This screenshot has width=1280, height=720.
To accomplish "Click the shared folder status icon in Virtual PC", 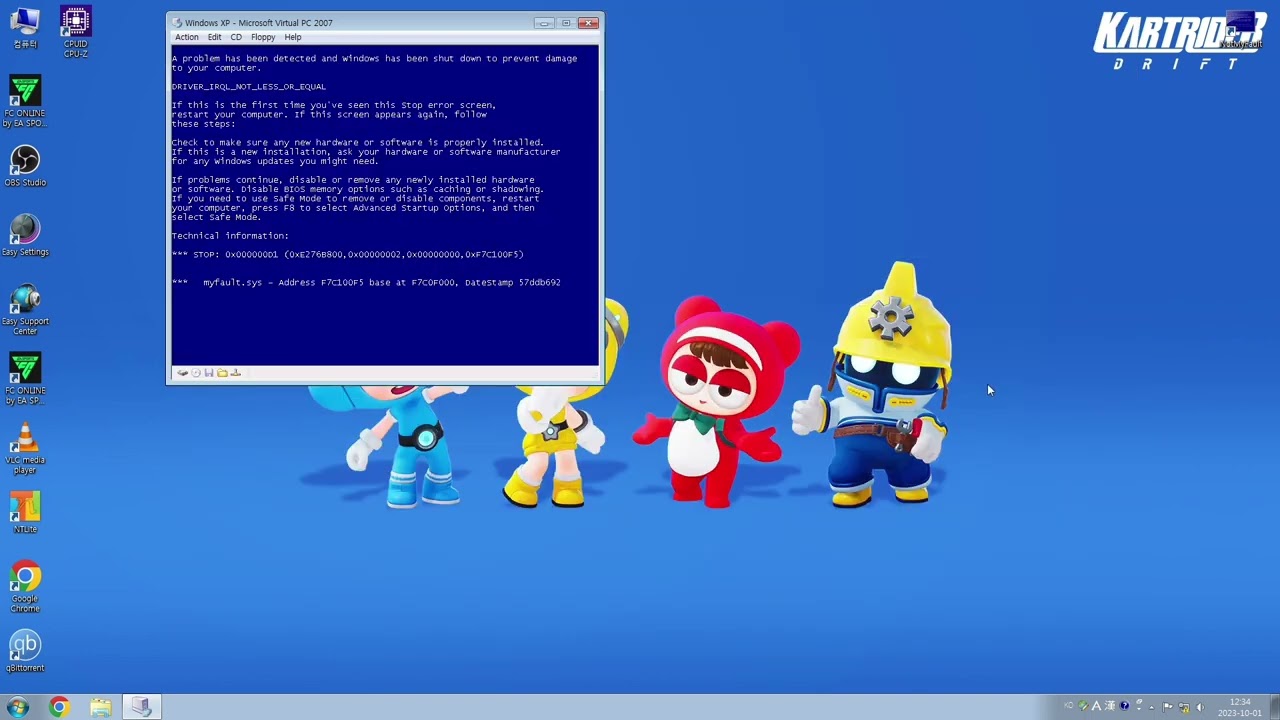I will point(222,373).
